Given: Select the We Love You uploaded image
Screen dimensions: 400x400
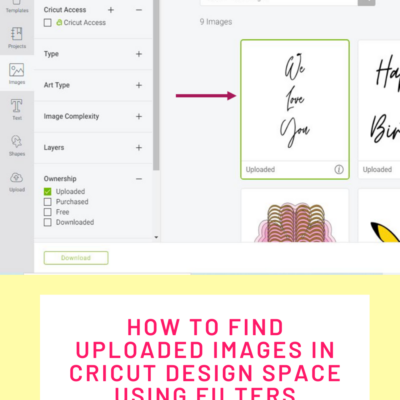Looking at the screenshot, I should tap(295, 109).
